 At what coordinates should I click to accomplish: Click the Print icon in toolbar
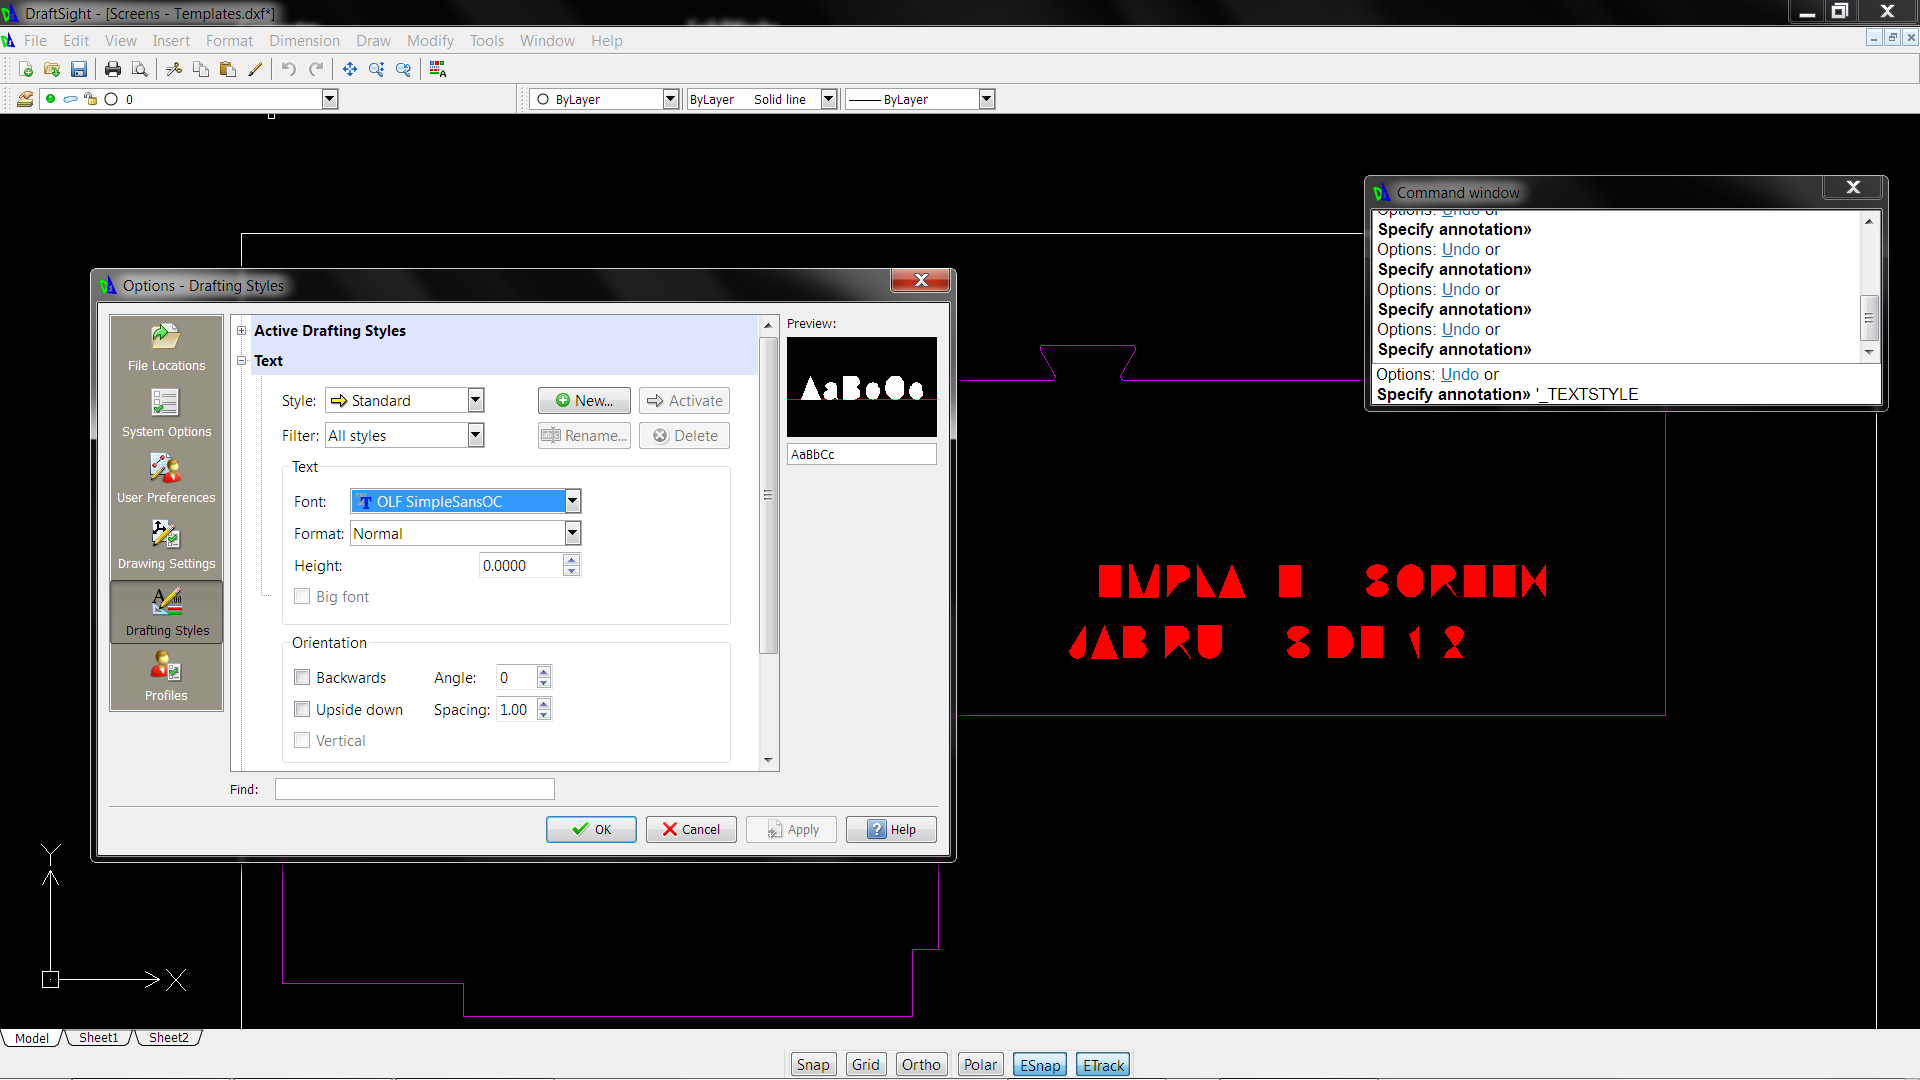pos(113,69)
